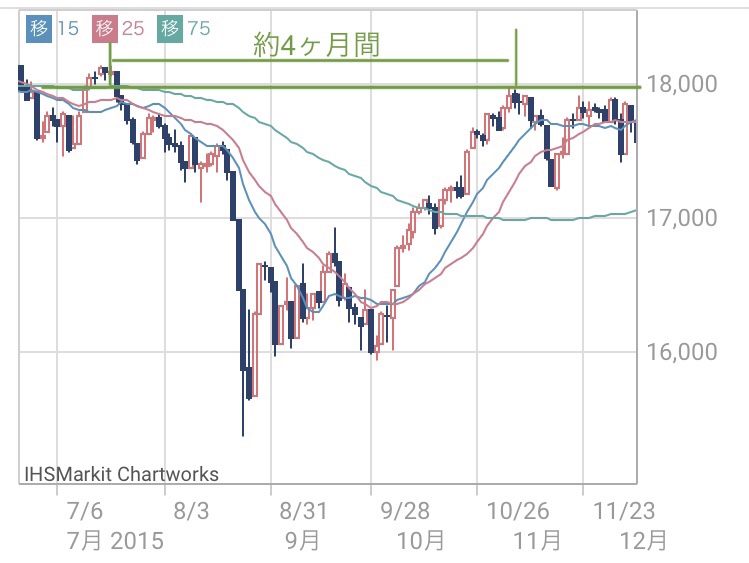Click the 8/3 date marker

point(192,511)
